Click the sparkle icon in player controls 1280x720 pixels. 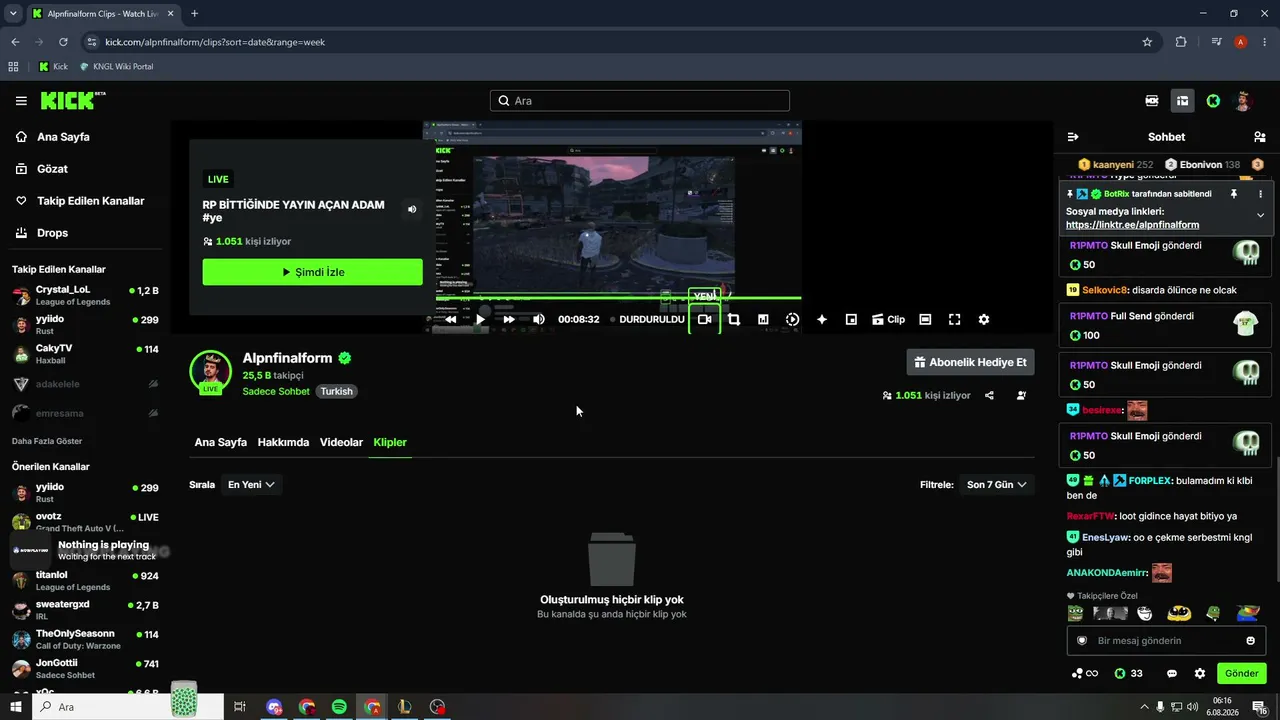tap(822, 319)
